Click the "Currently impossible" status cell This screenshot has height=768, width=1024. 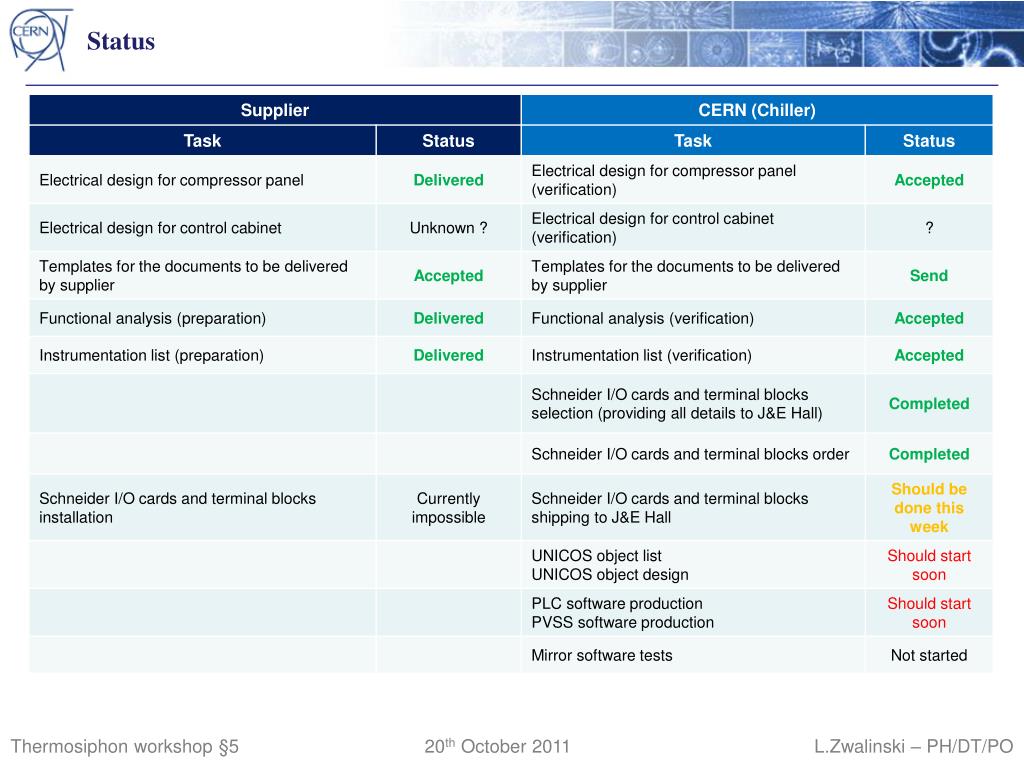449,507
